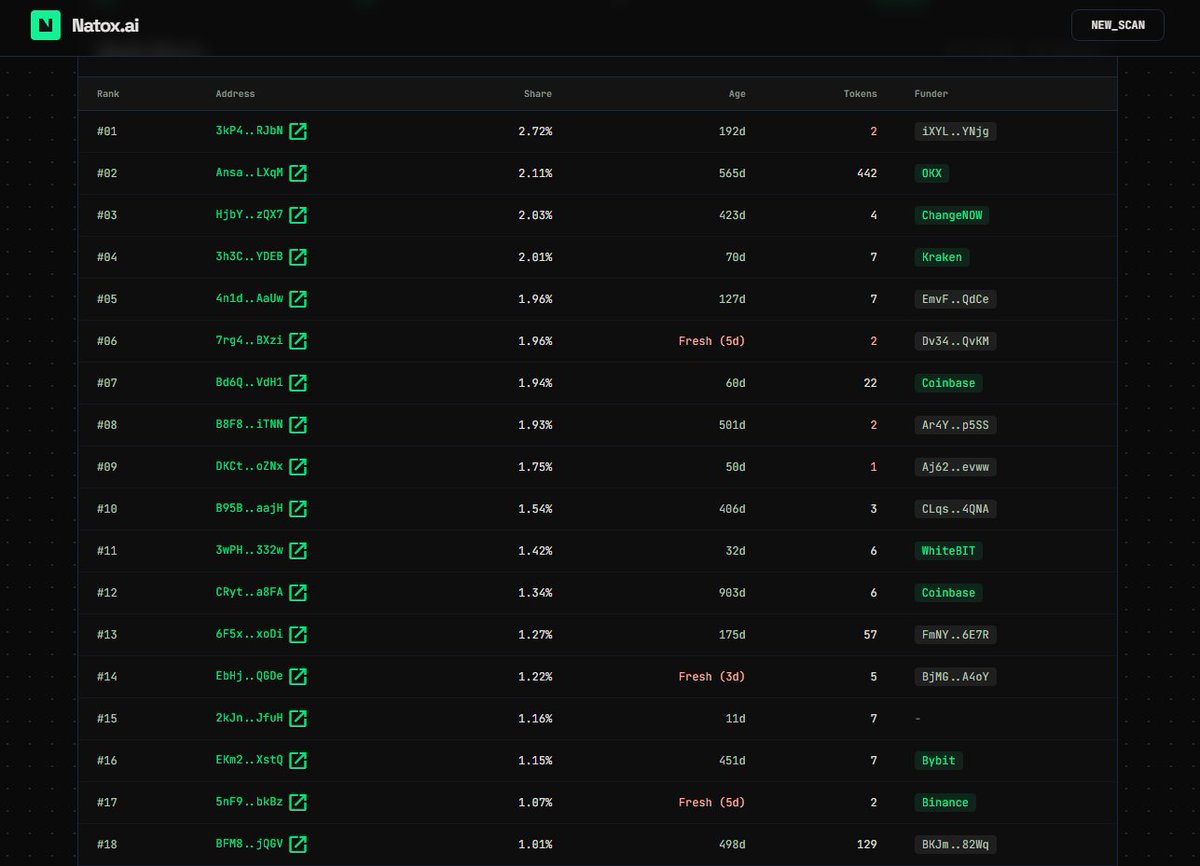The width and height of the screenshot is (1200, 866).
Task: Click the EmvF..QdCe funder tag
Action: pos(955,299)
